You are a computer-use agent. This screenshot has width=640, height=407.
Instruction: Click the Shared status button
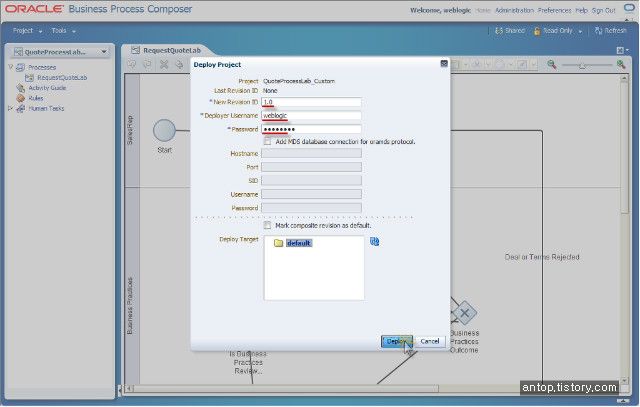pyautogui.click(x=510, y=31)
